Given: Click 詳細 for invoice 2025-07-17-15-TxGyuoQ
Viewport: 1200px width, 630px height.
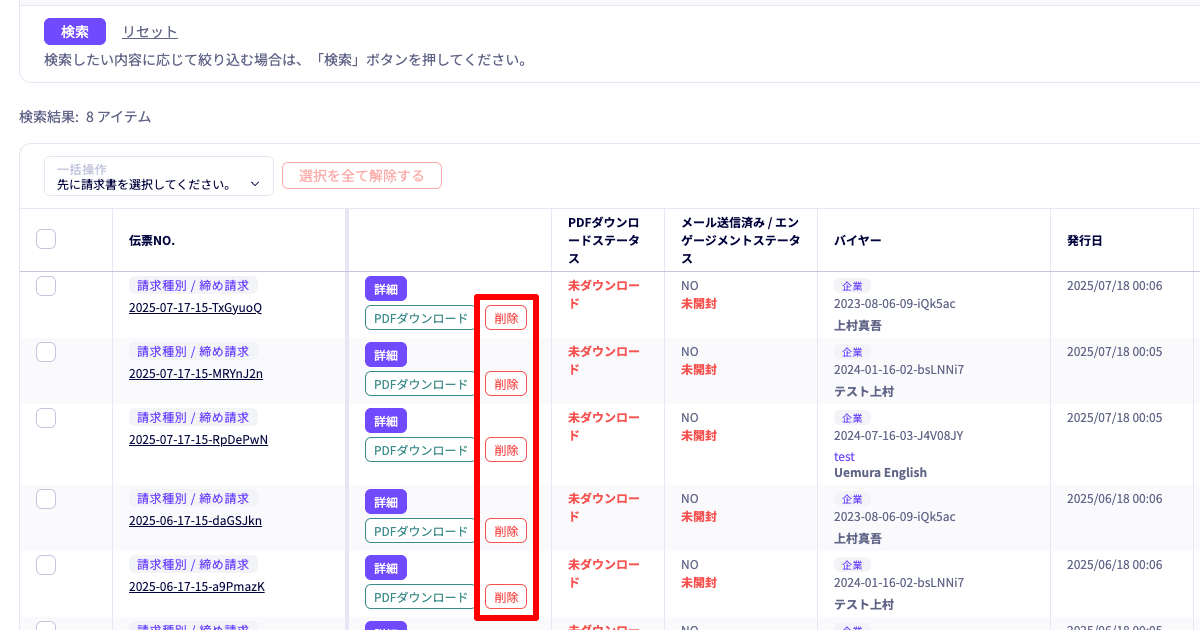Looking at the screenshot, I should point(386,289).
